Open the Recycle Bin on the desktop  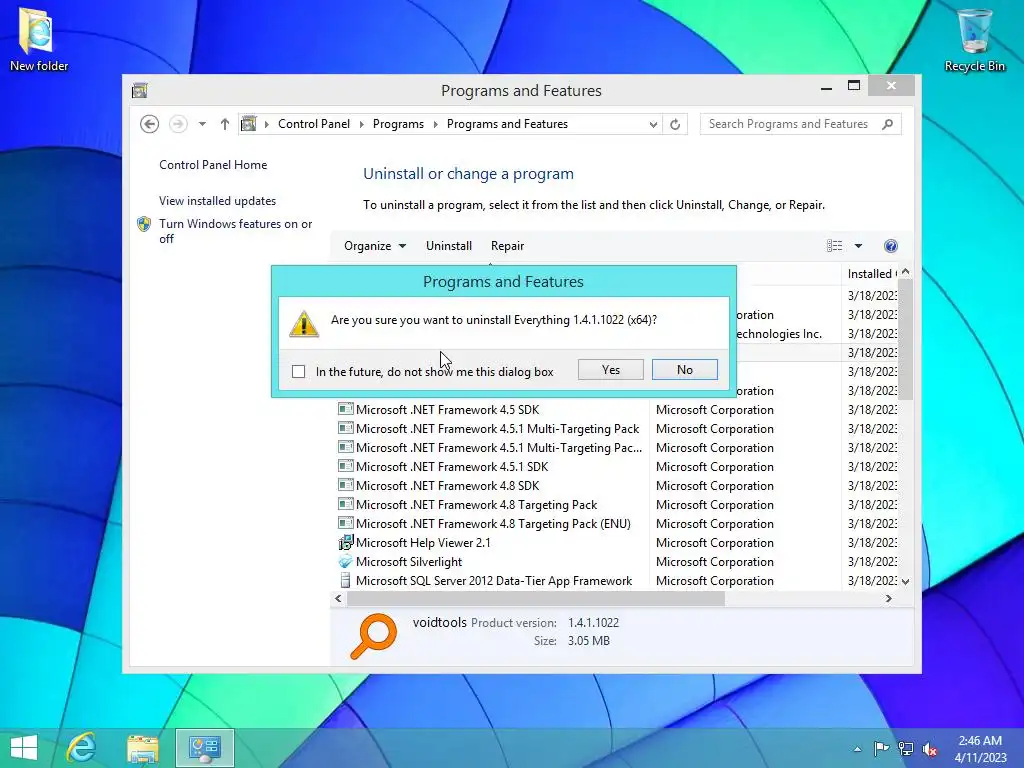click(x=974, y=40)
